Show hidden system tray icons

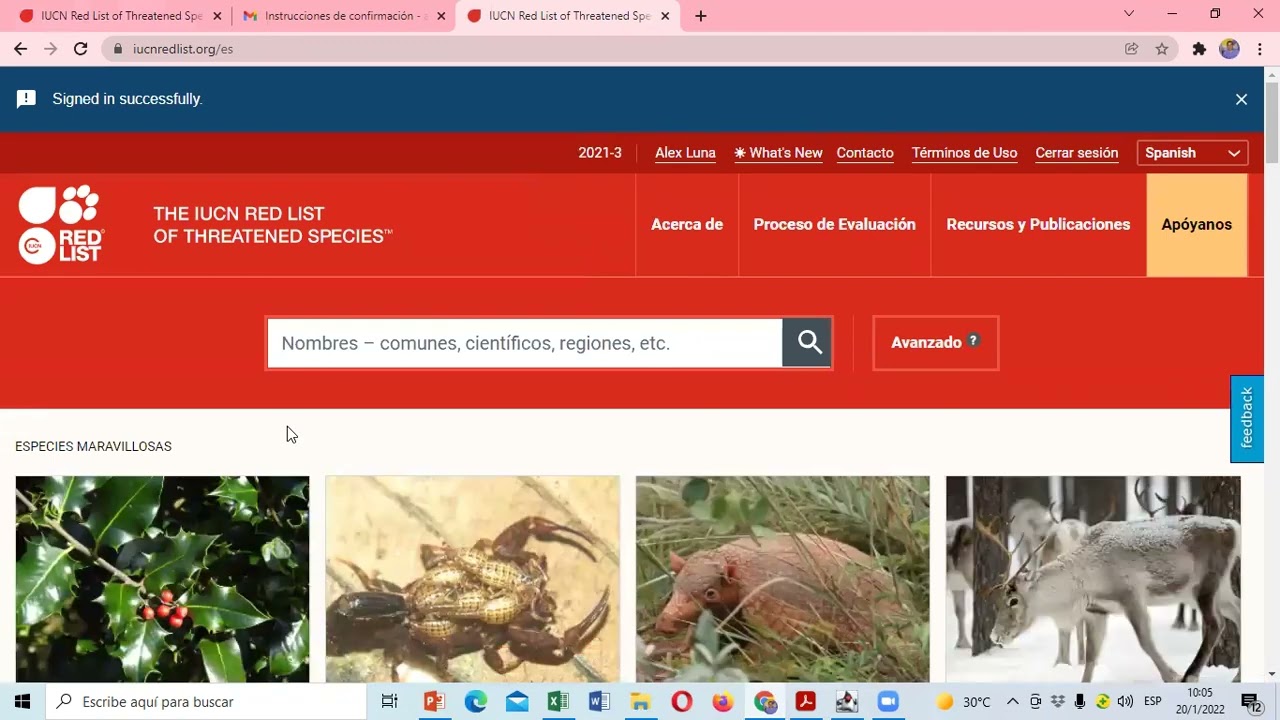(x=1012, y=702)
